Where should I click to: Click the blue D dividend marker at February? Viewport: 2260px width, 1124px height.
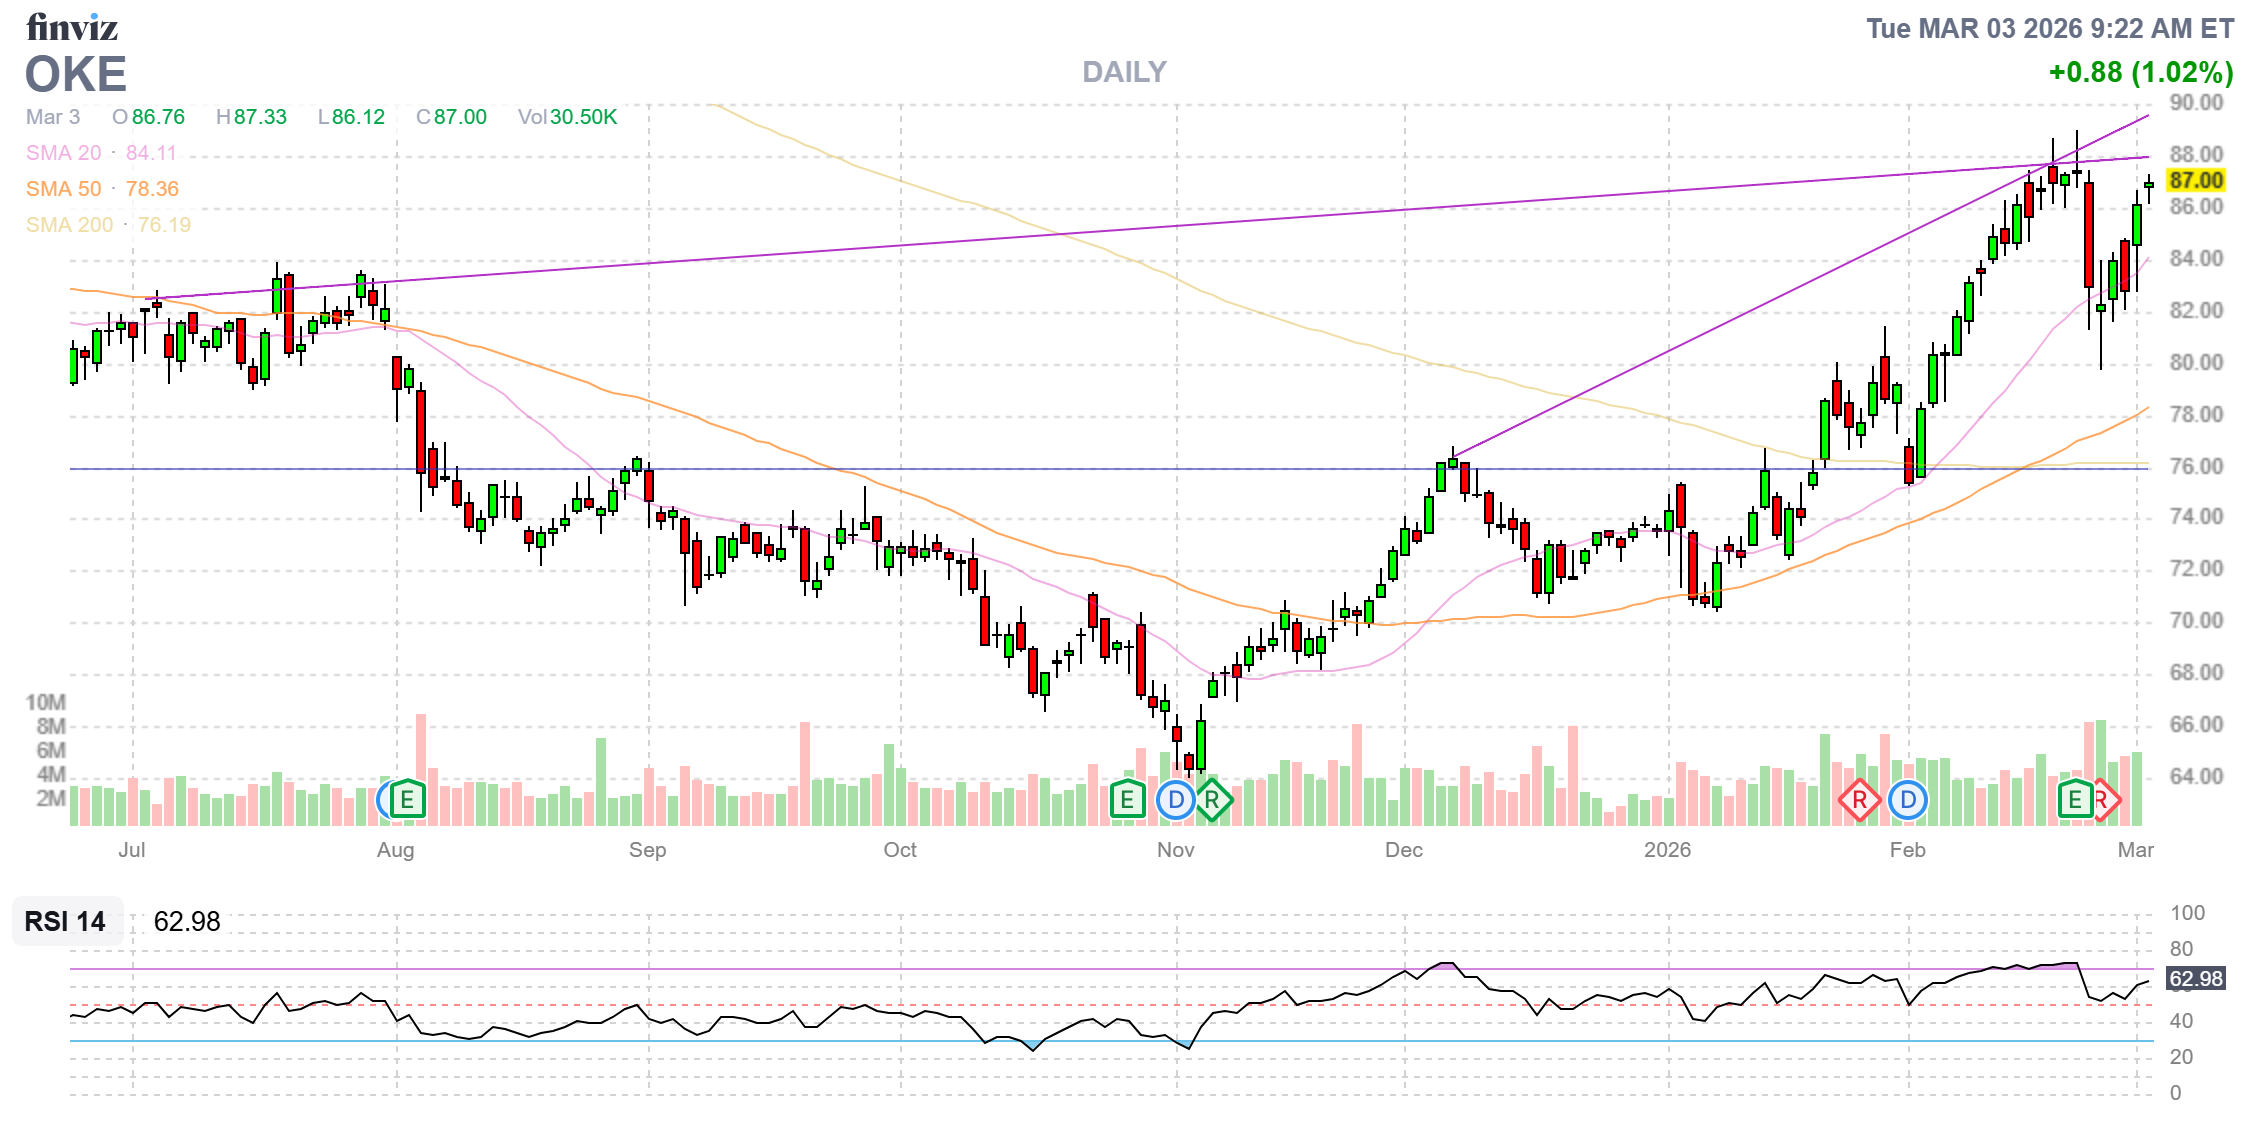click(1908, 800)
